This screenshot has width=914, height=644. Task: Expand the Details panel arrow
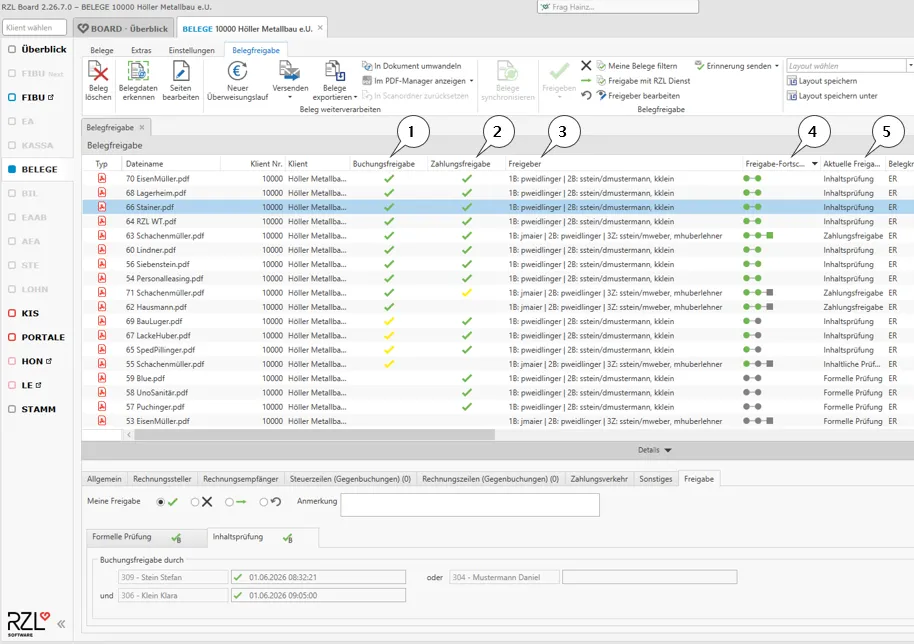click(x=668, y=450)
